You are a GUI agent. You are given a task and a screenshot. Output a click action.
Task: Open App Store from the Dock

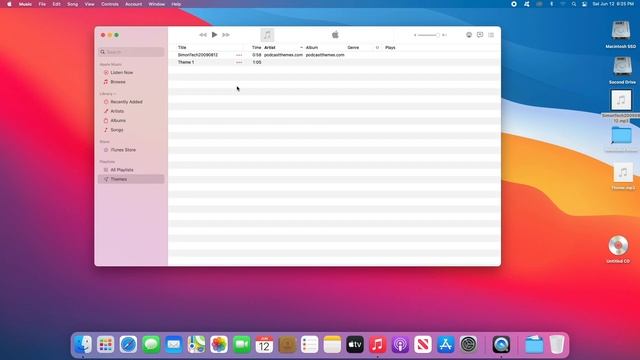[445, 344]
